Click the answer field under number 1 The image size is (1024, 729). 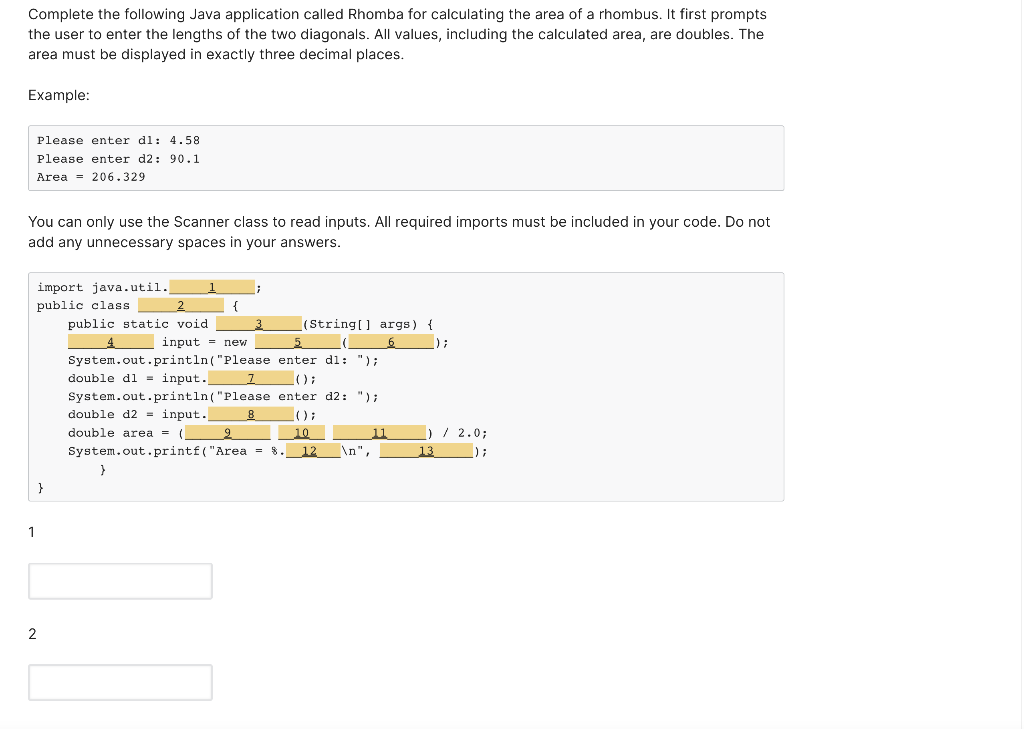point(120,581)
